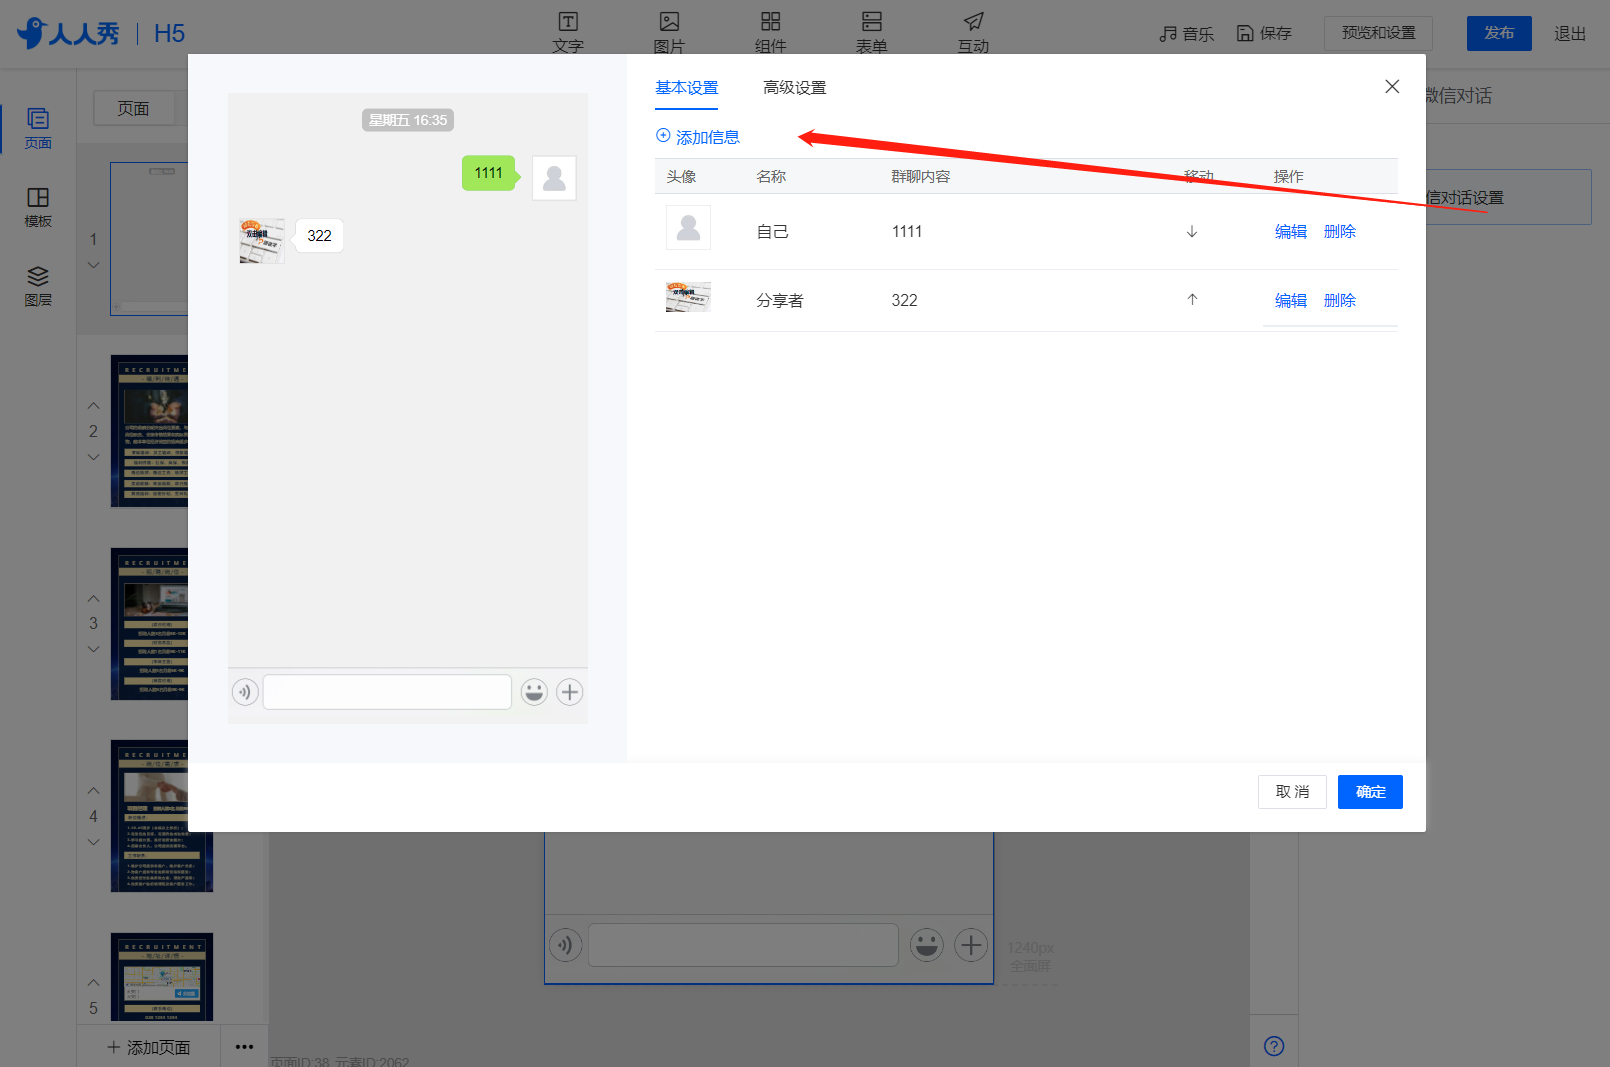Click 添加页面 to add a page
1610x1067 pixels.
click(149, 1047)
